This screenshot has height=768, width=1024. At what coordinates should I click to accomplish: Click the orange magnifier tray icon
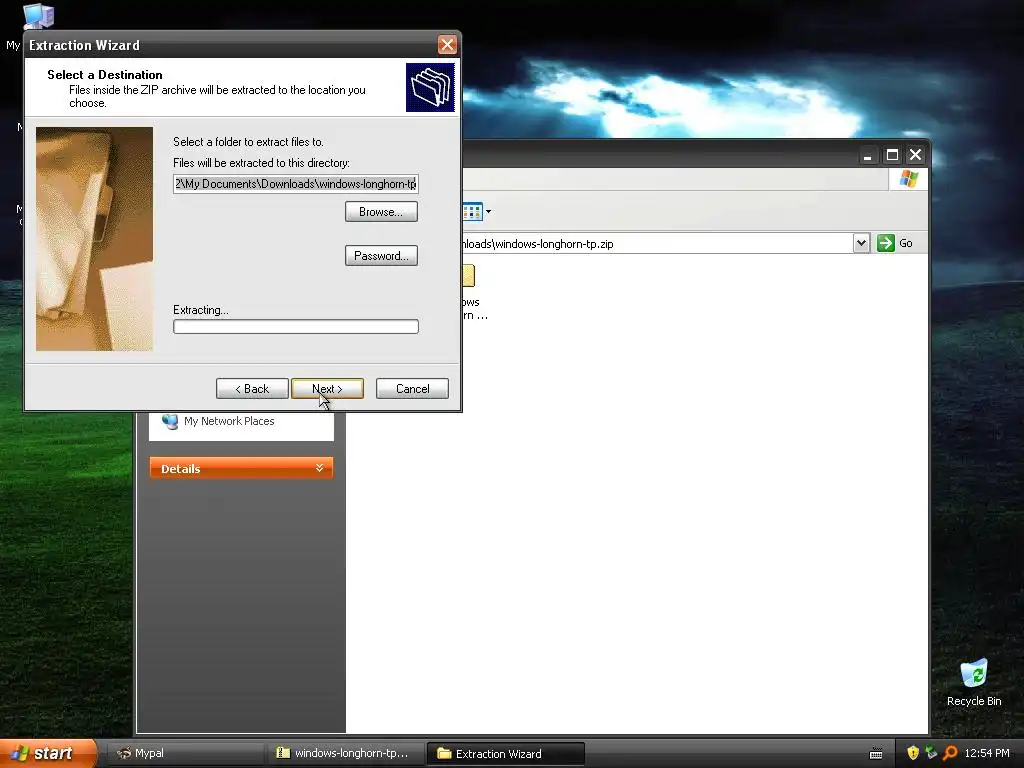[x=950, y=753]
